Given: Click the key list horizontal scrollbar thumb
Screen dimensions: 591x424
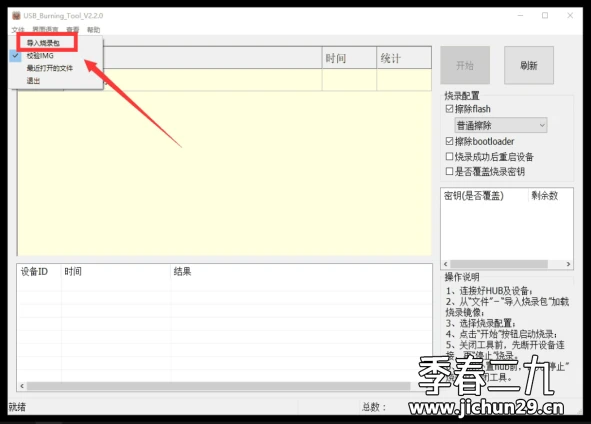Looking at the screenshot, I should pyautogui.click(x=499, y=264).
